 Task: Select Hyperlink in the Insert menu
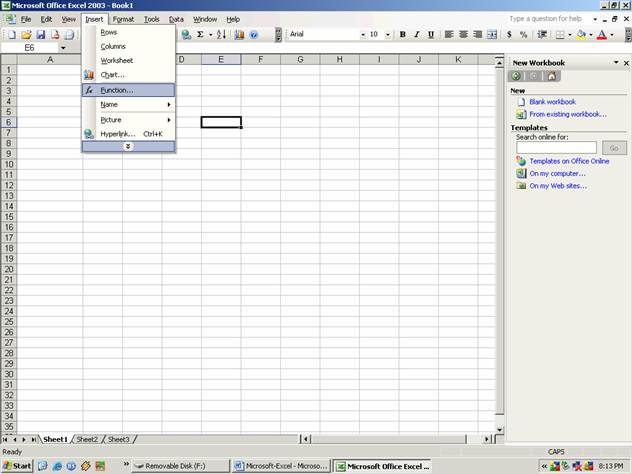[x=128, y=134]
